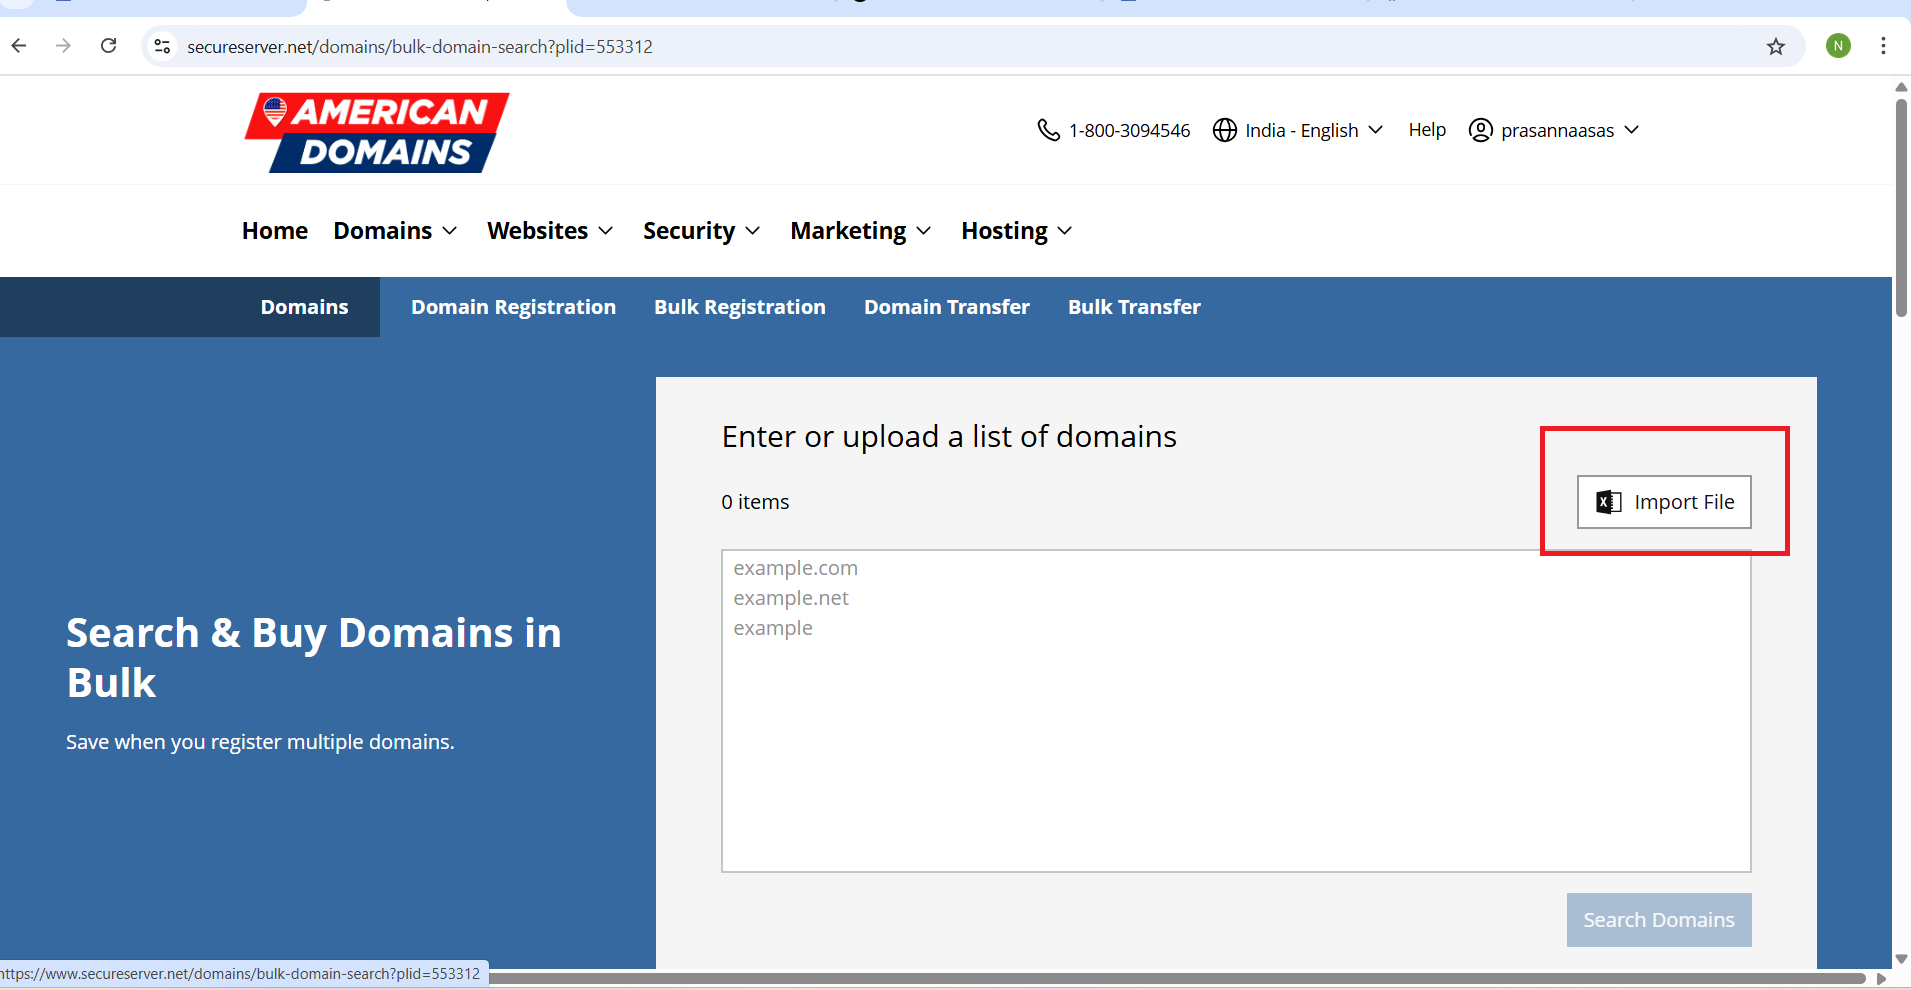Expand the Domains navigation dropdown
This screenshot has height=990, width=1911.
(395, 231)
